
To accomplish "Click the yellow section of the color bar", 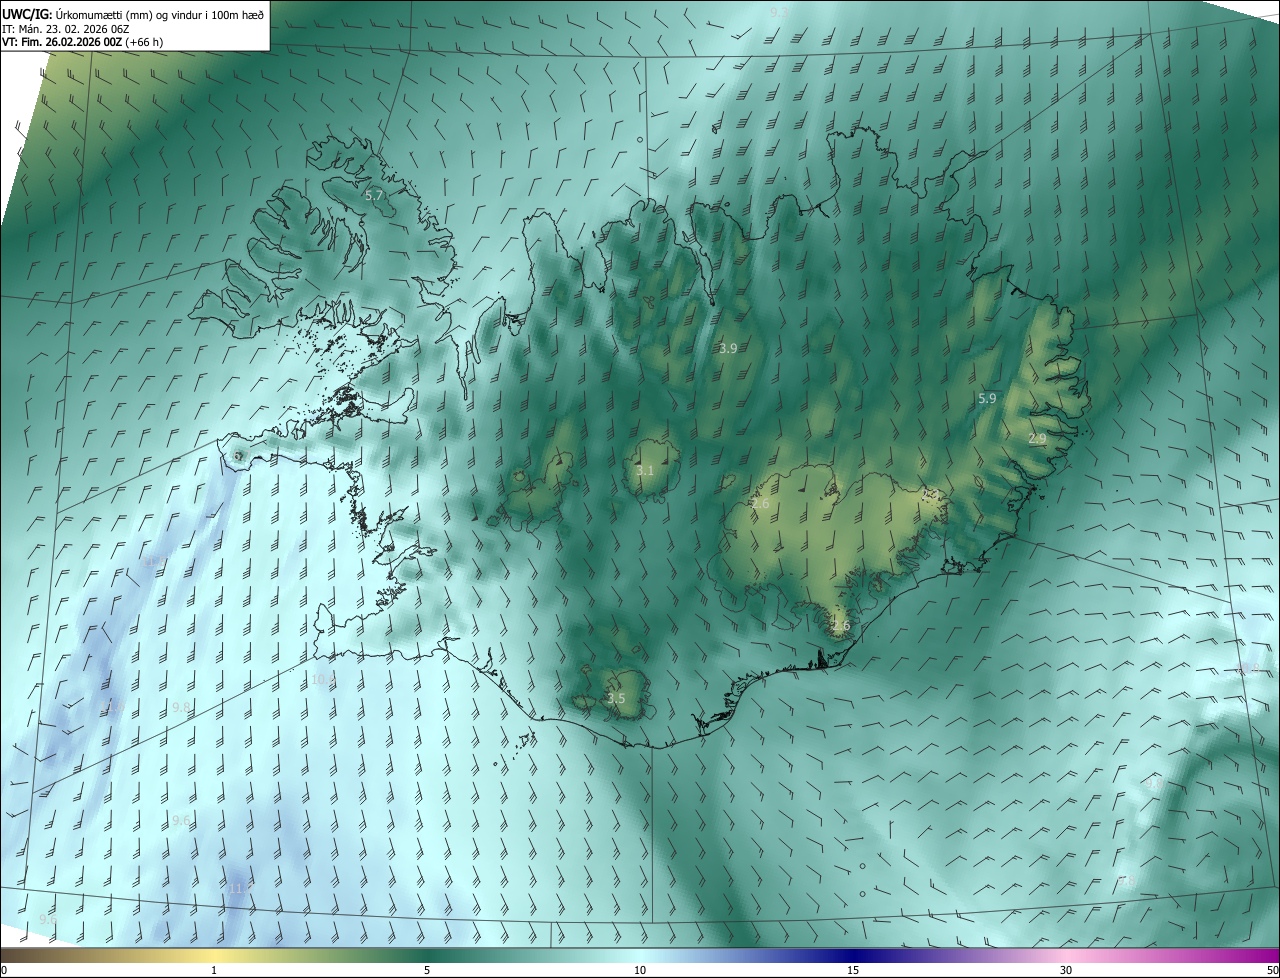I will click(x=215, y=955).
